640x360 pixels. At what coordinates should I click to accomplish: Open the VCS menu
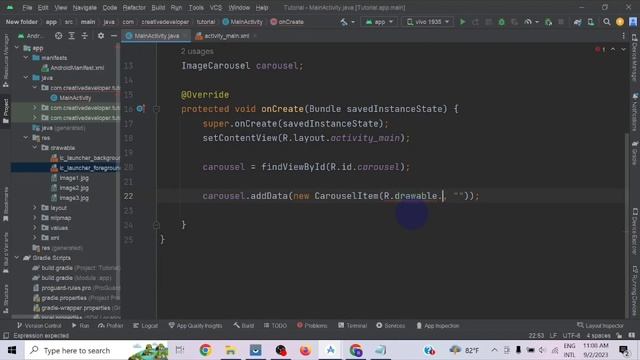pos(216,8)
